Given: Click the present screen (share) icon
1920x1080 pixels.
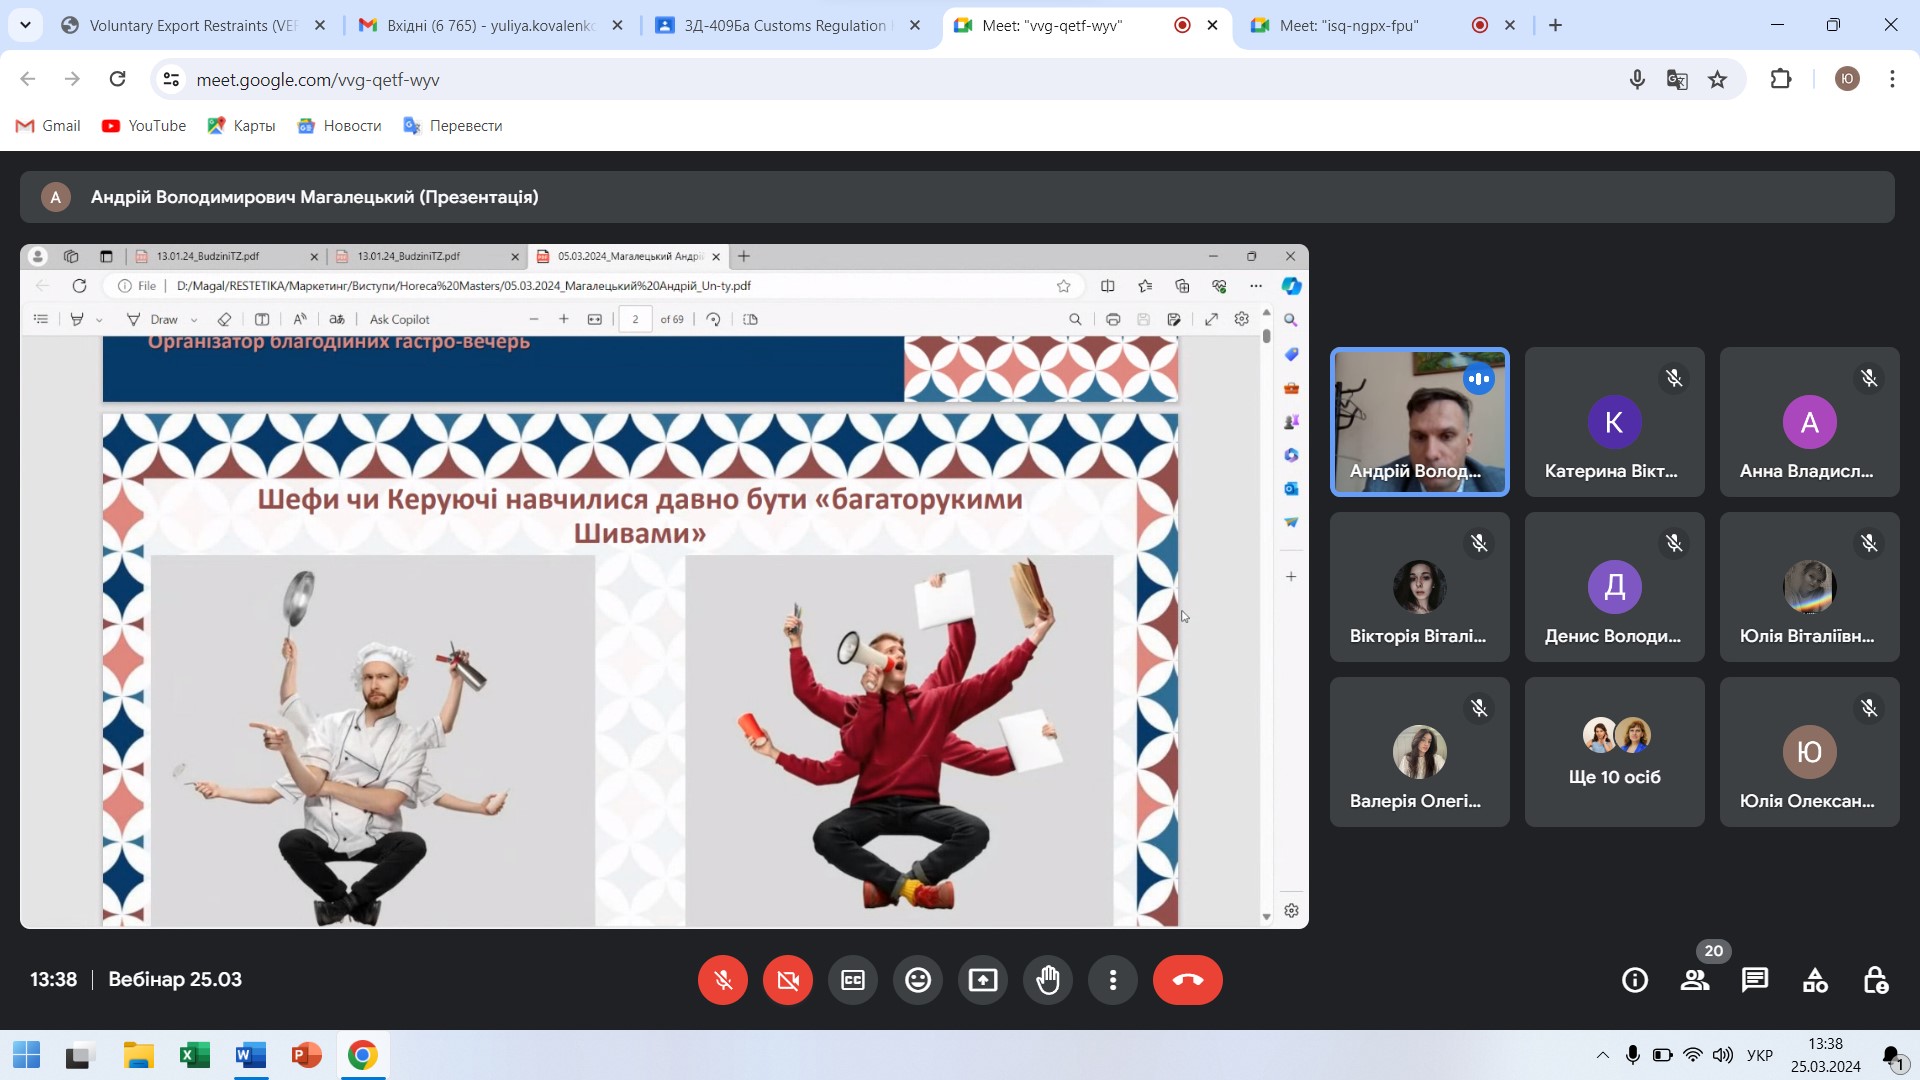Looking at the screenshot, I should coord(982,980).
